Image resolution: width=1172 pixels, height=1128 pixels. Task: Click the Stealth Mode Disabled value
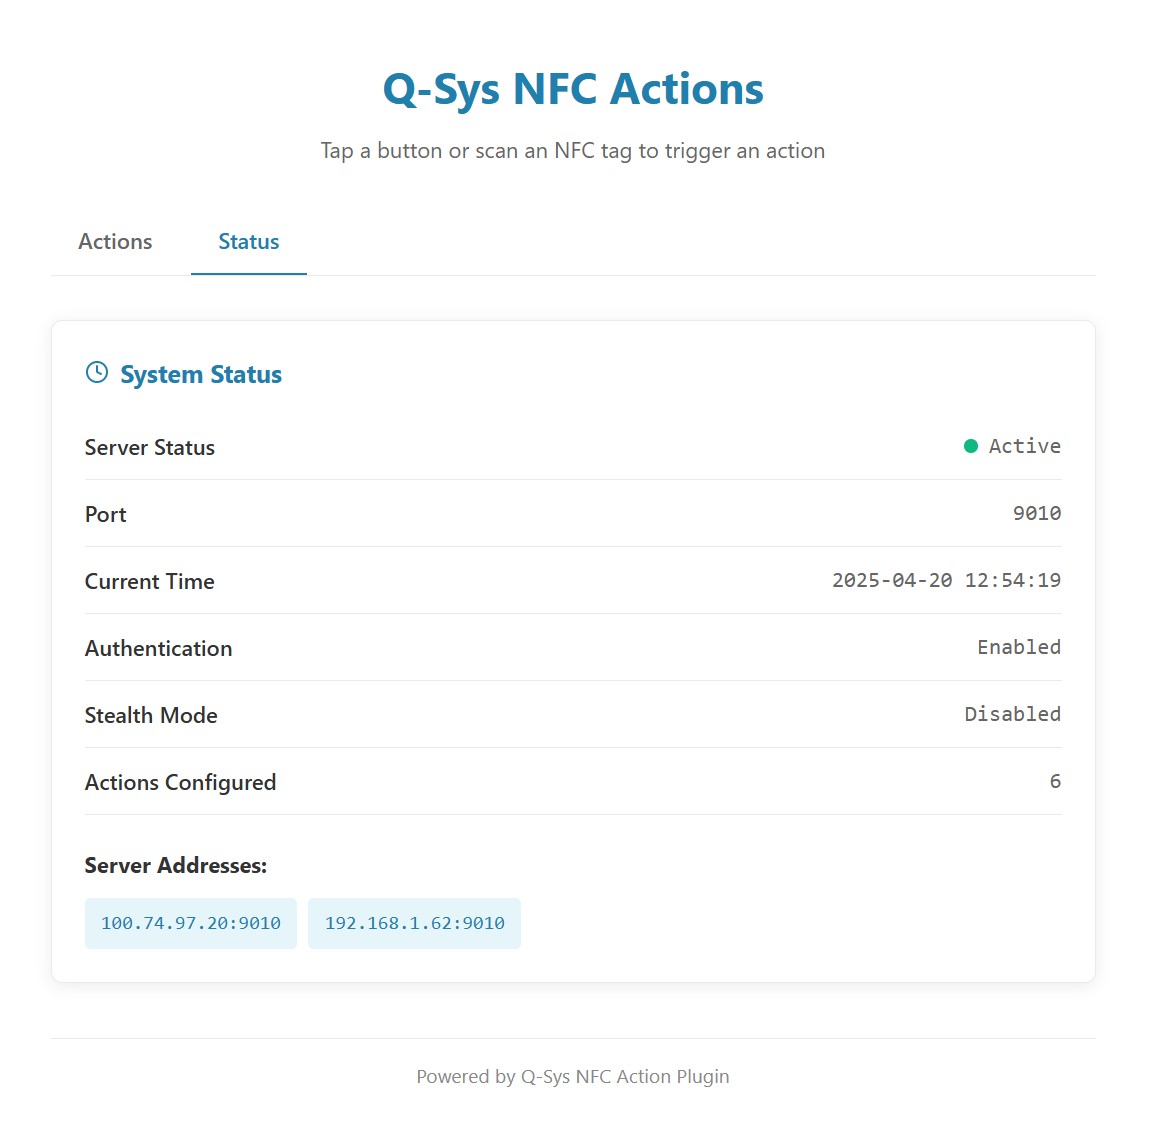(x=1012, y=714)
